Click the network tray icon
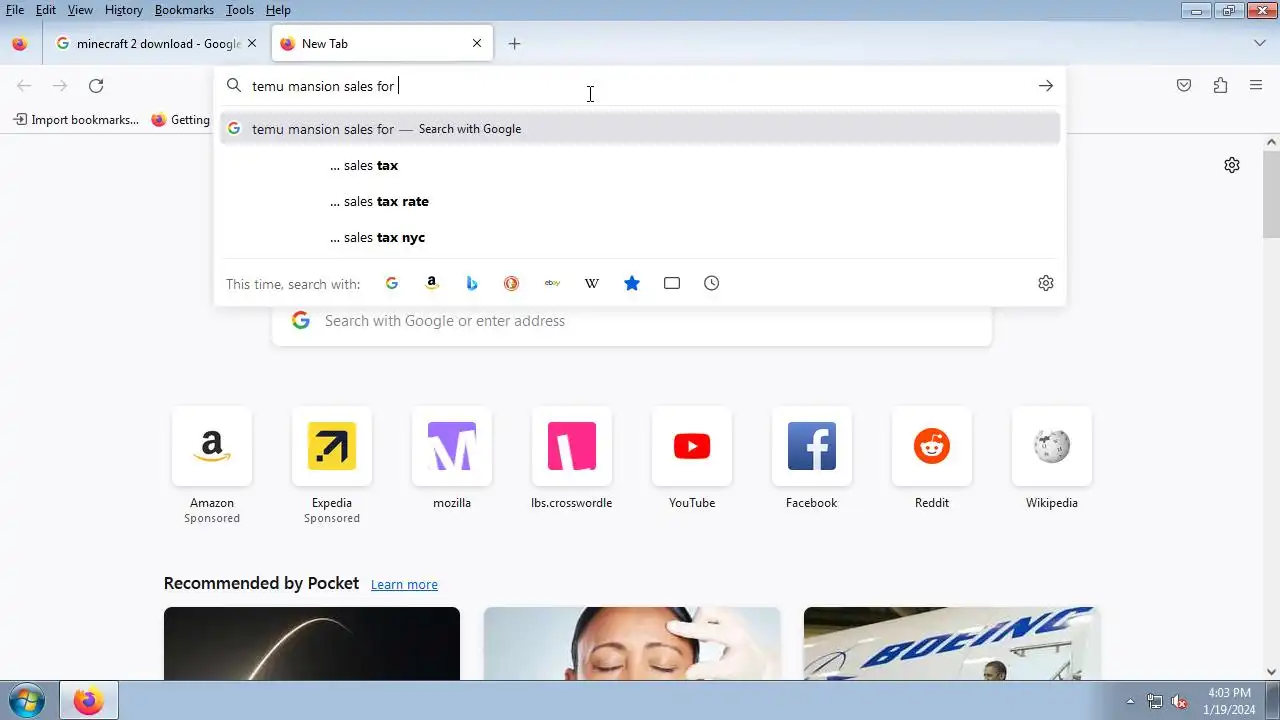1280x720 pixels. (x=1155, y=701)
